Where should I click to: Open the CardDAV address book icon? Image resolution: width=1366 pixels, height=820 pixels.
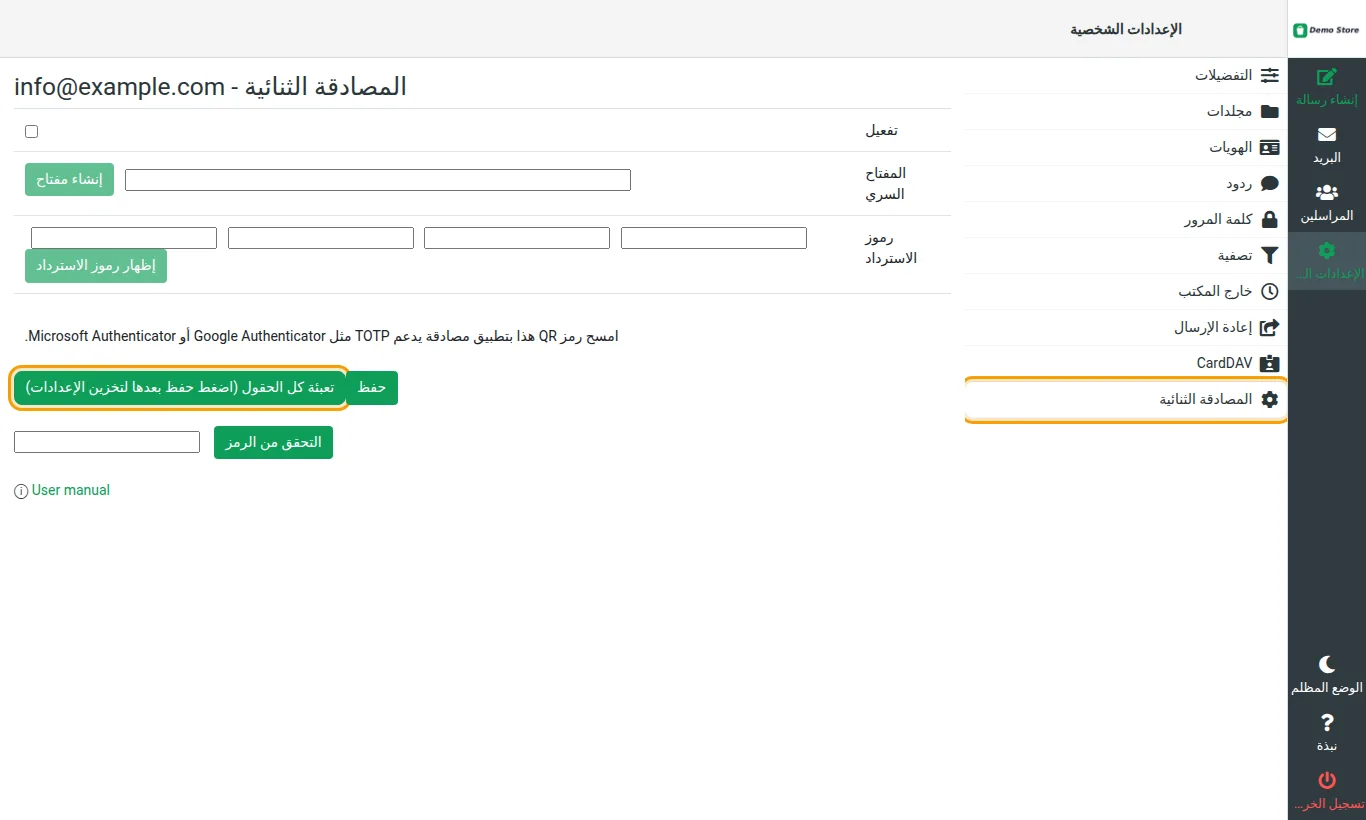(1270, 364)
